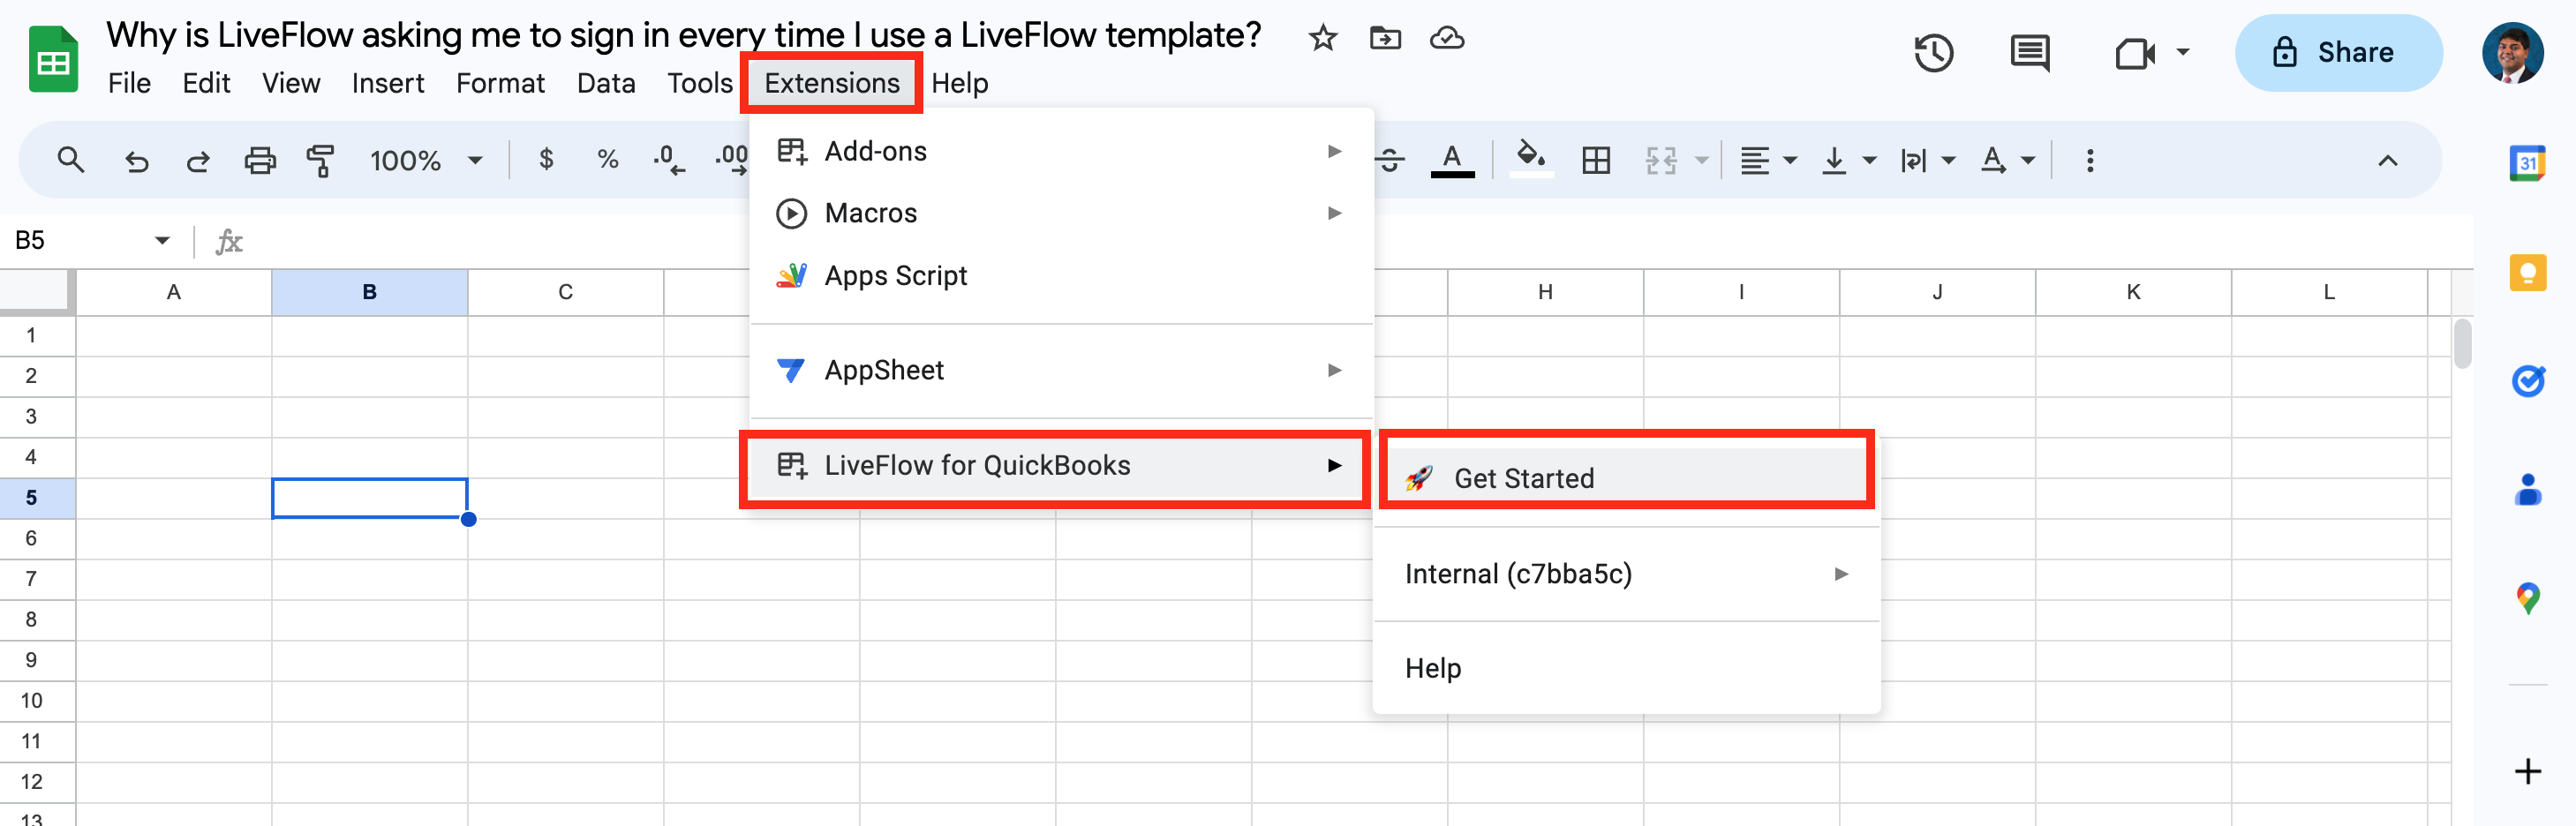This screenshot has height=826, width=2576.
Task: Open Google Maps side panel
Action: coord(2527,598)
